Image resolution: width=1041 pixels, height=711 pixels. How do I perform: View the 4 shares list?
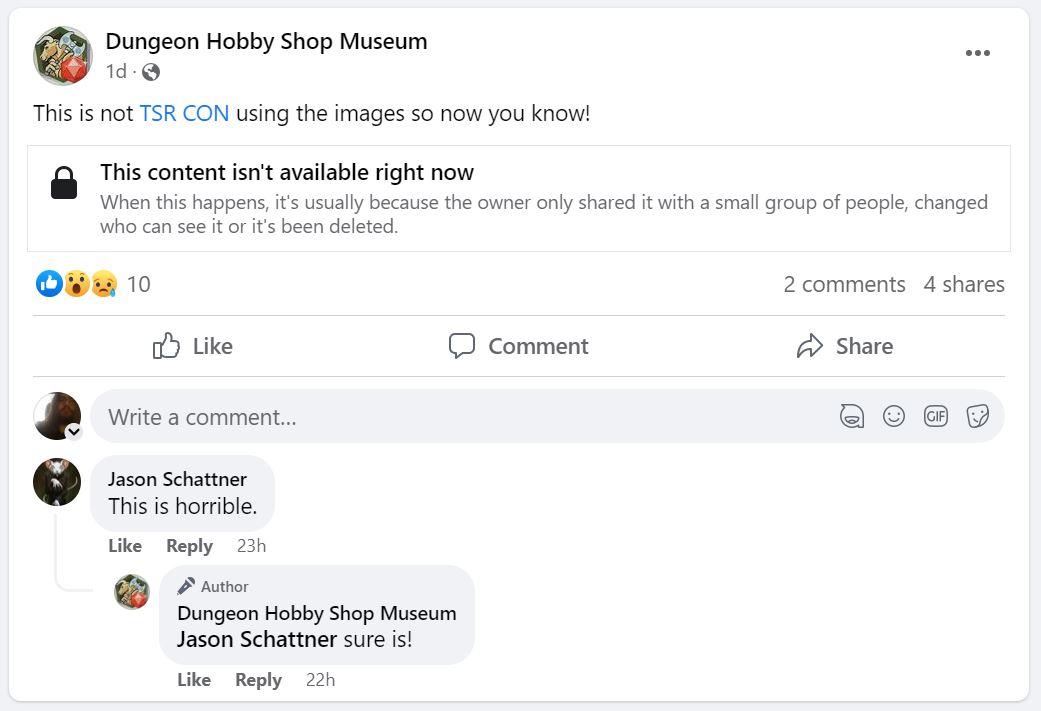pyautogui.click(x=964, y=284)
